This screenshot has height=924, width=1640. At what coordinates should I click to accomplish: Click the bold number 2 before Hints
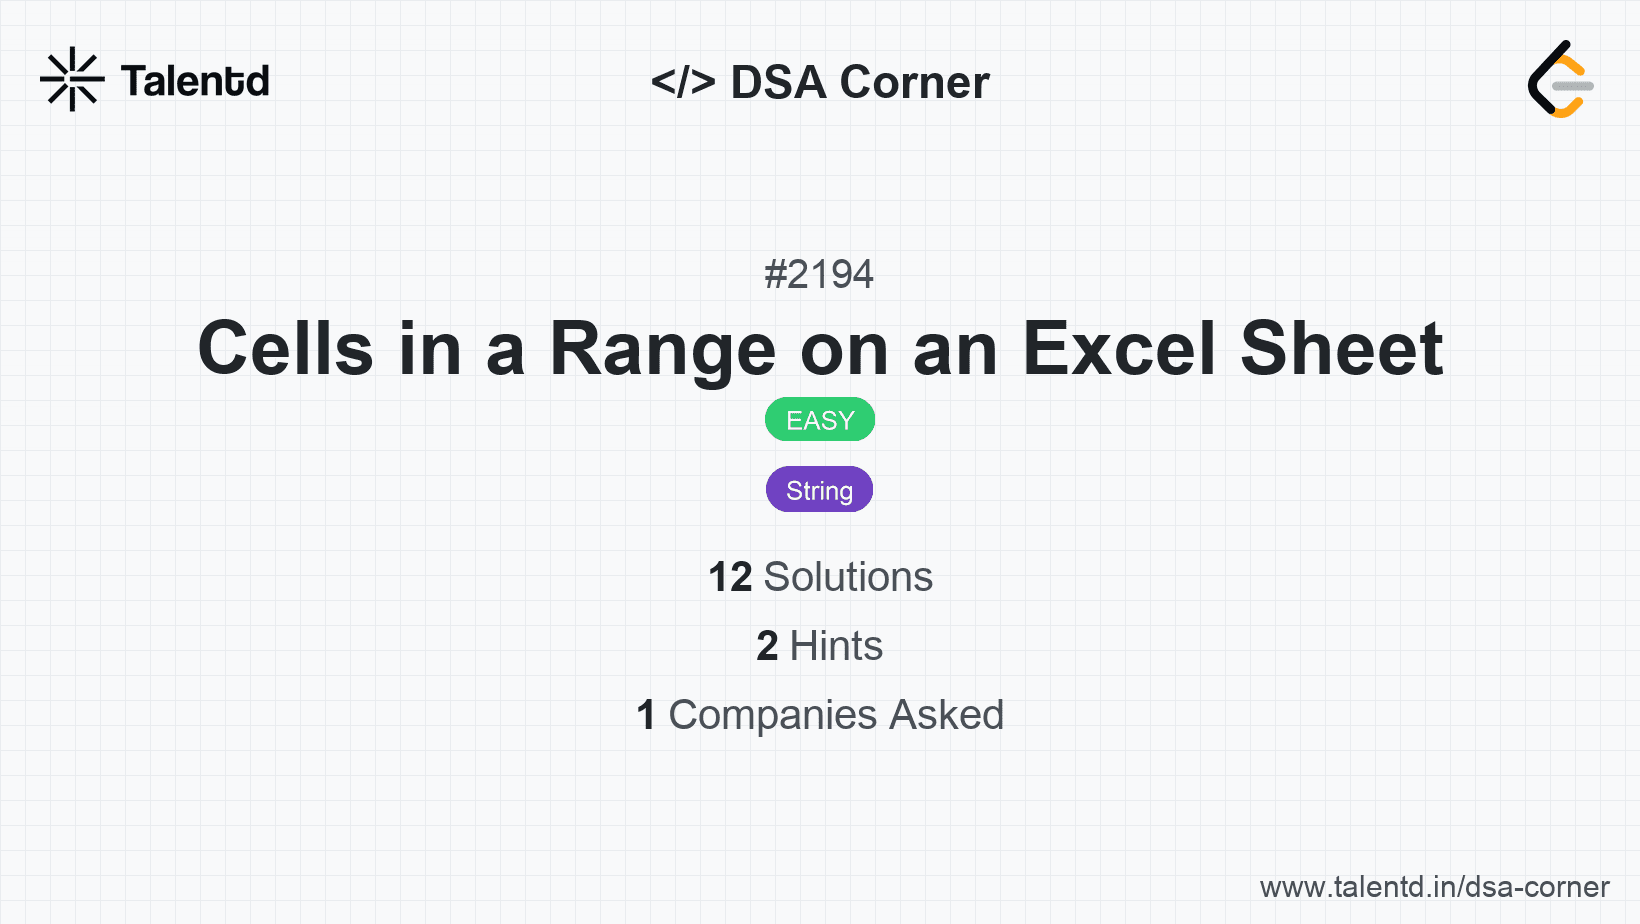767,646
